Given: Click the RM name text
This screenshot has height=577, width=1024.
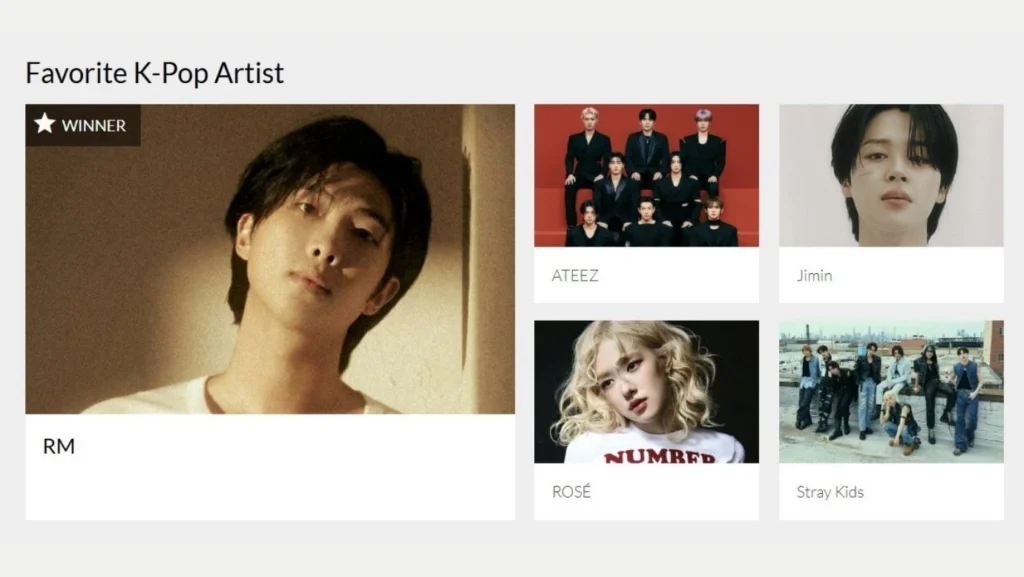Looking at the screenshot, I should 59,446.
